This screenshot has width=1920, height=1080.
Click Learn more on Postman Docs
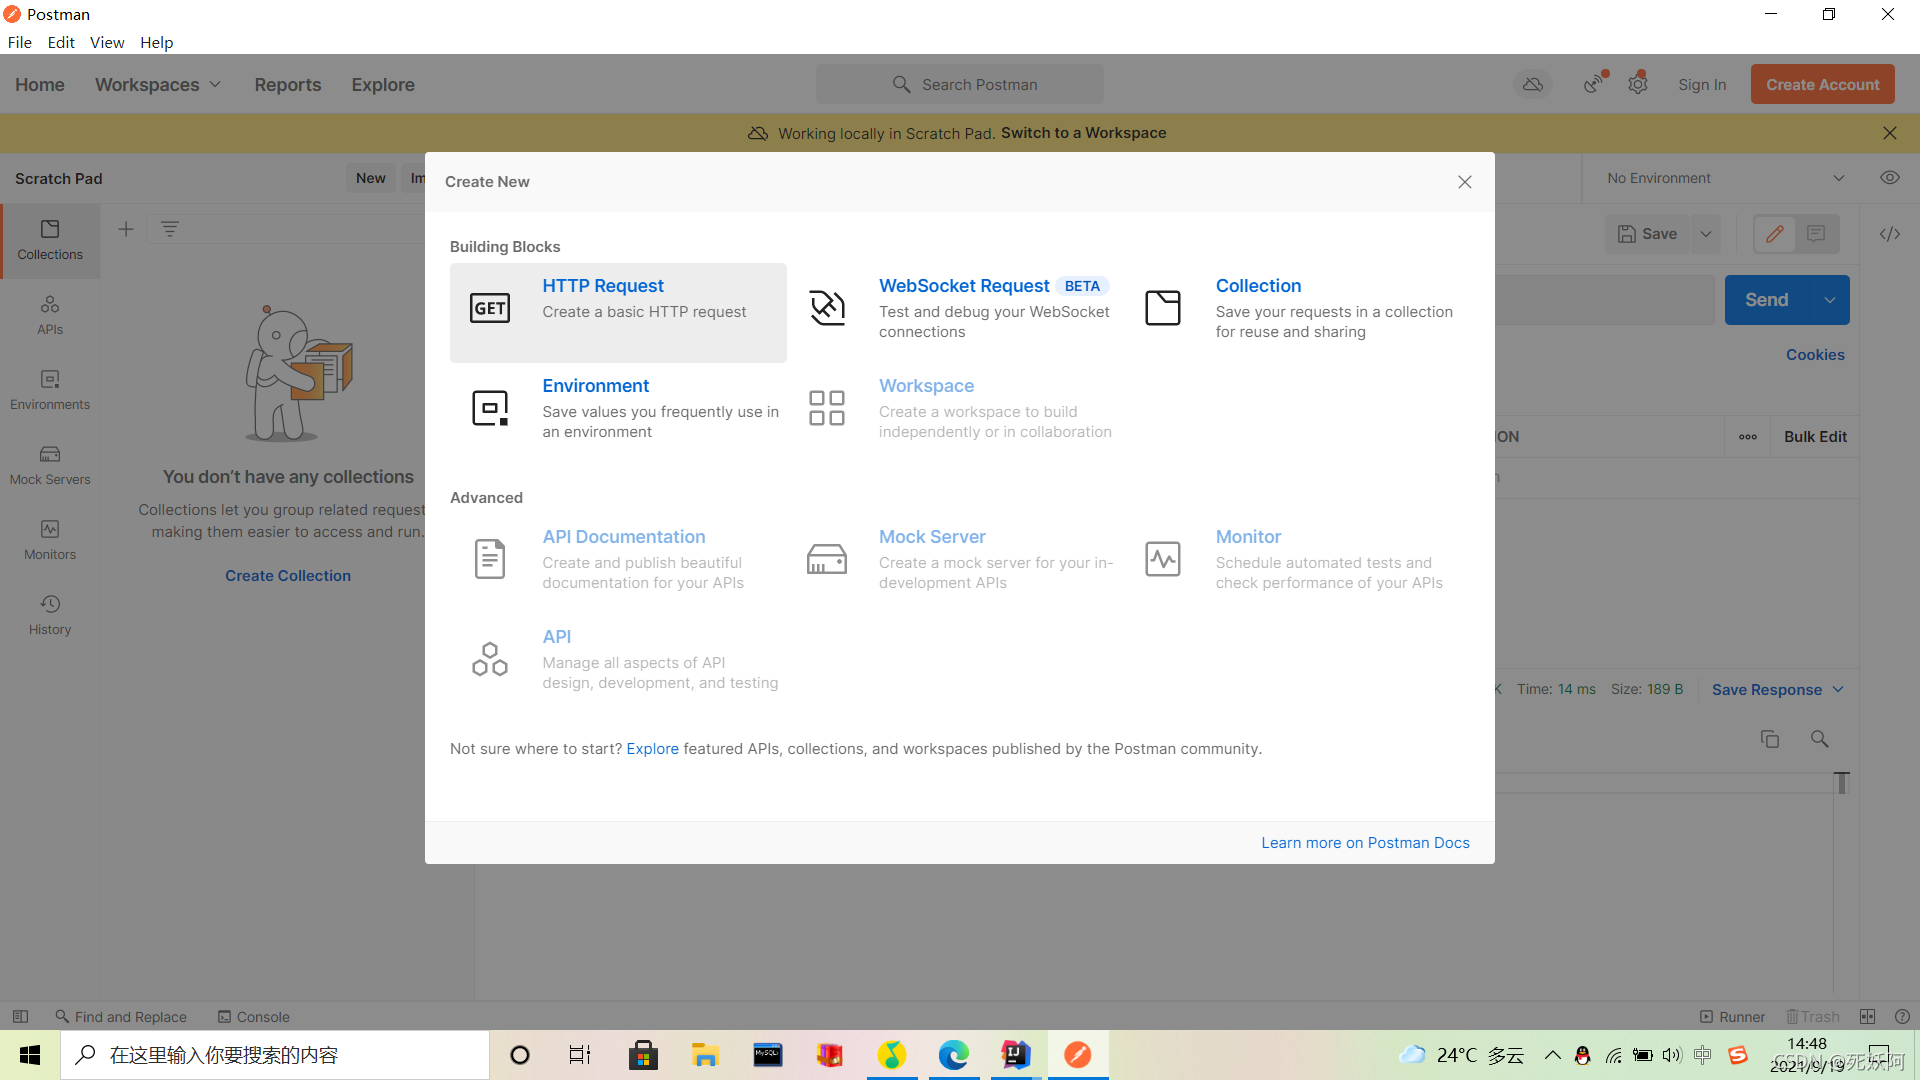[1365, 843]
